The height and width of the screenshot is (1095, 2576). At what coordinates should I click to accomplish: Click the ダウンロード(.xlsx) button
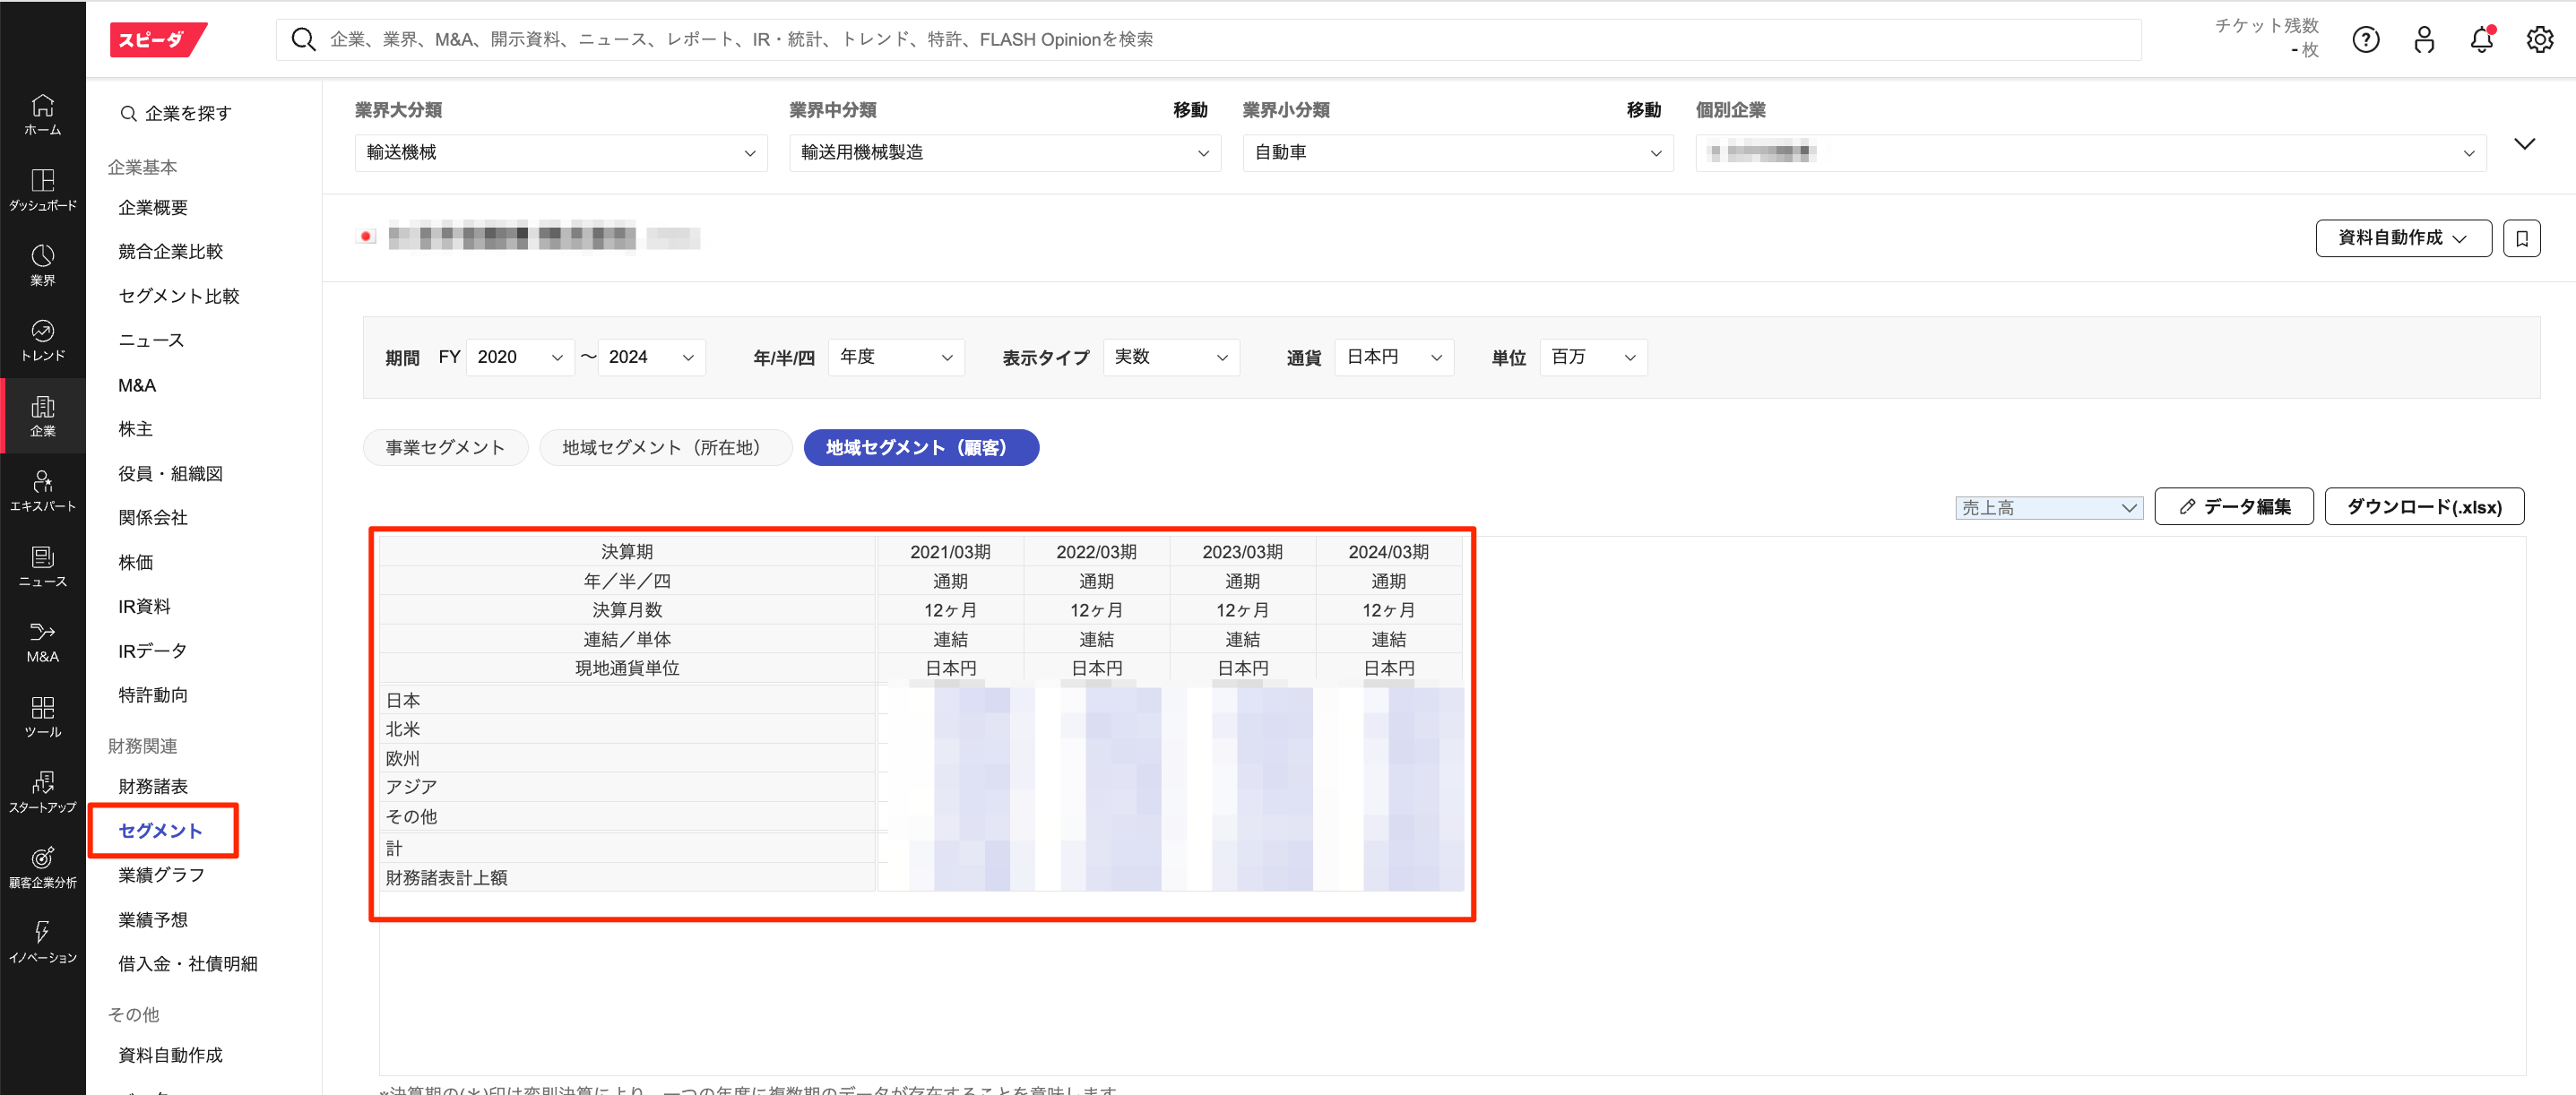(x=2423, y=507)
